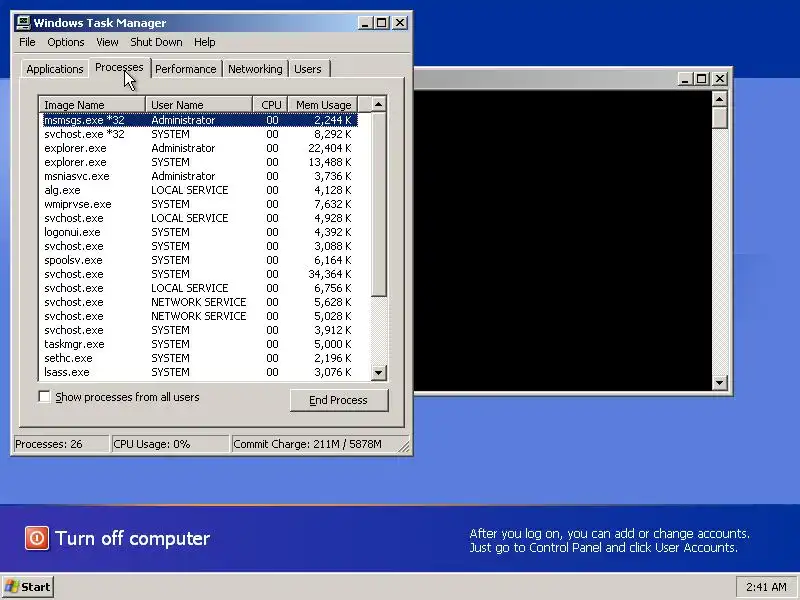Select the msmsgs.exe *32 process row

point(199,120)
